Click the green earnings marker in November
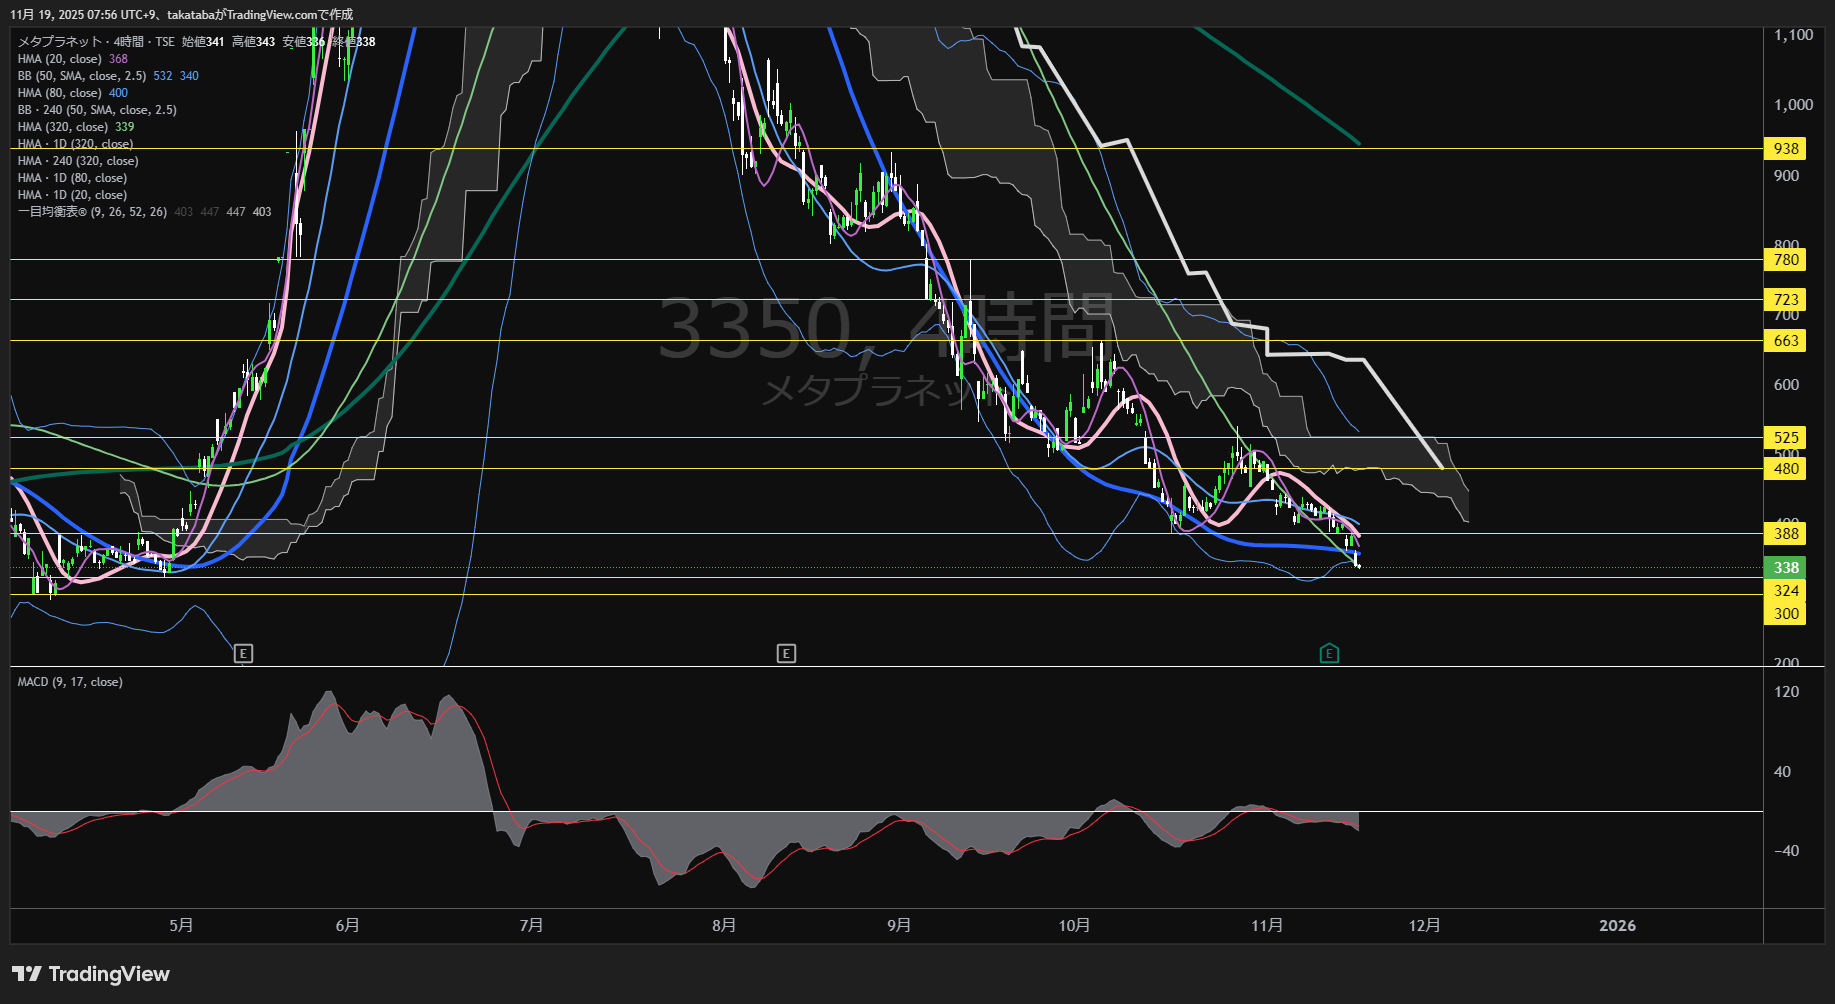The height and width of the screenshot is (1004, 1835). click(x=1329, y=654)
